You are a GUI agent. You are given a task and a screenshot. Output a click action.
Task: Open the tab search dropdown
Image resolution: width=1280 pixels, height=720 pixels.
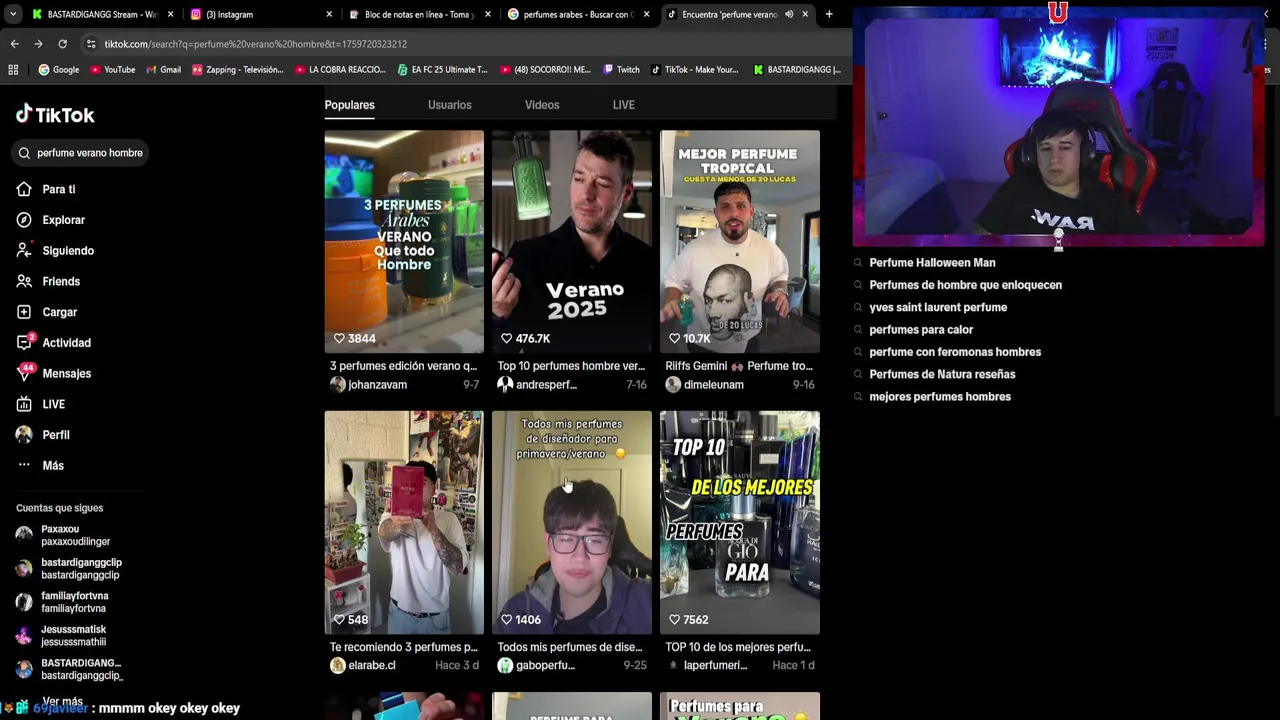pyautogui.click(x=12, y=14)
